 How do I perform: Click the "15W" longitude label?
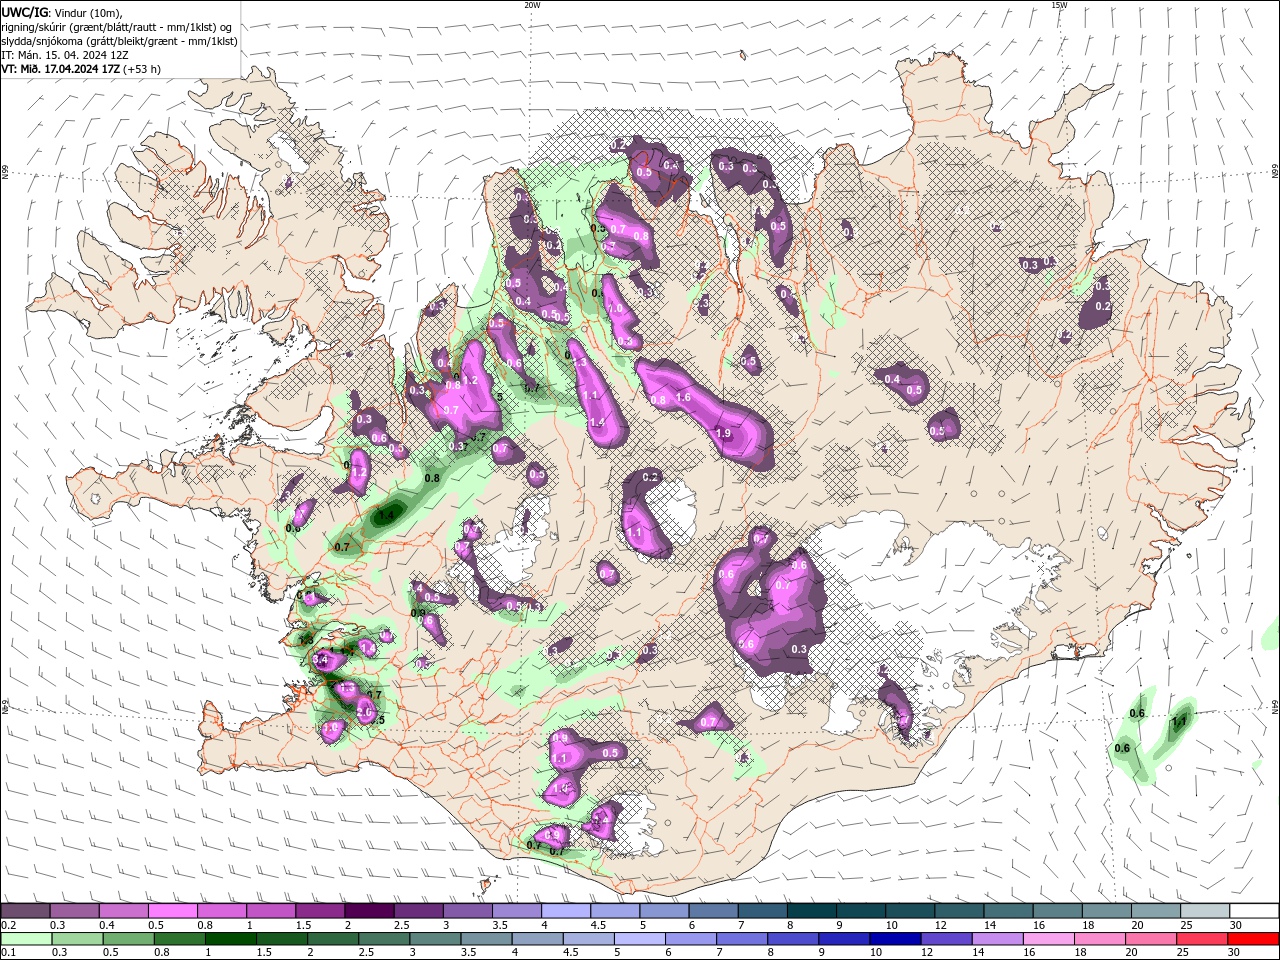pyautogui.click(x=1059, y=5)
